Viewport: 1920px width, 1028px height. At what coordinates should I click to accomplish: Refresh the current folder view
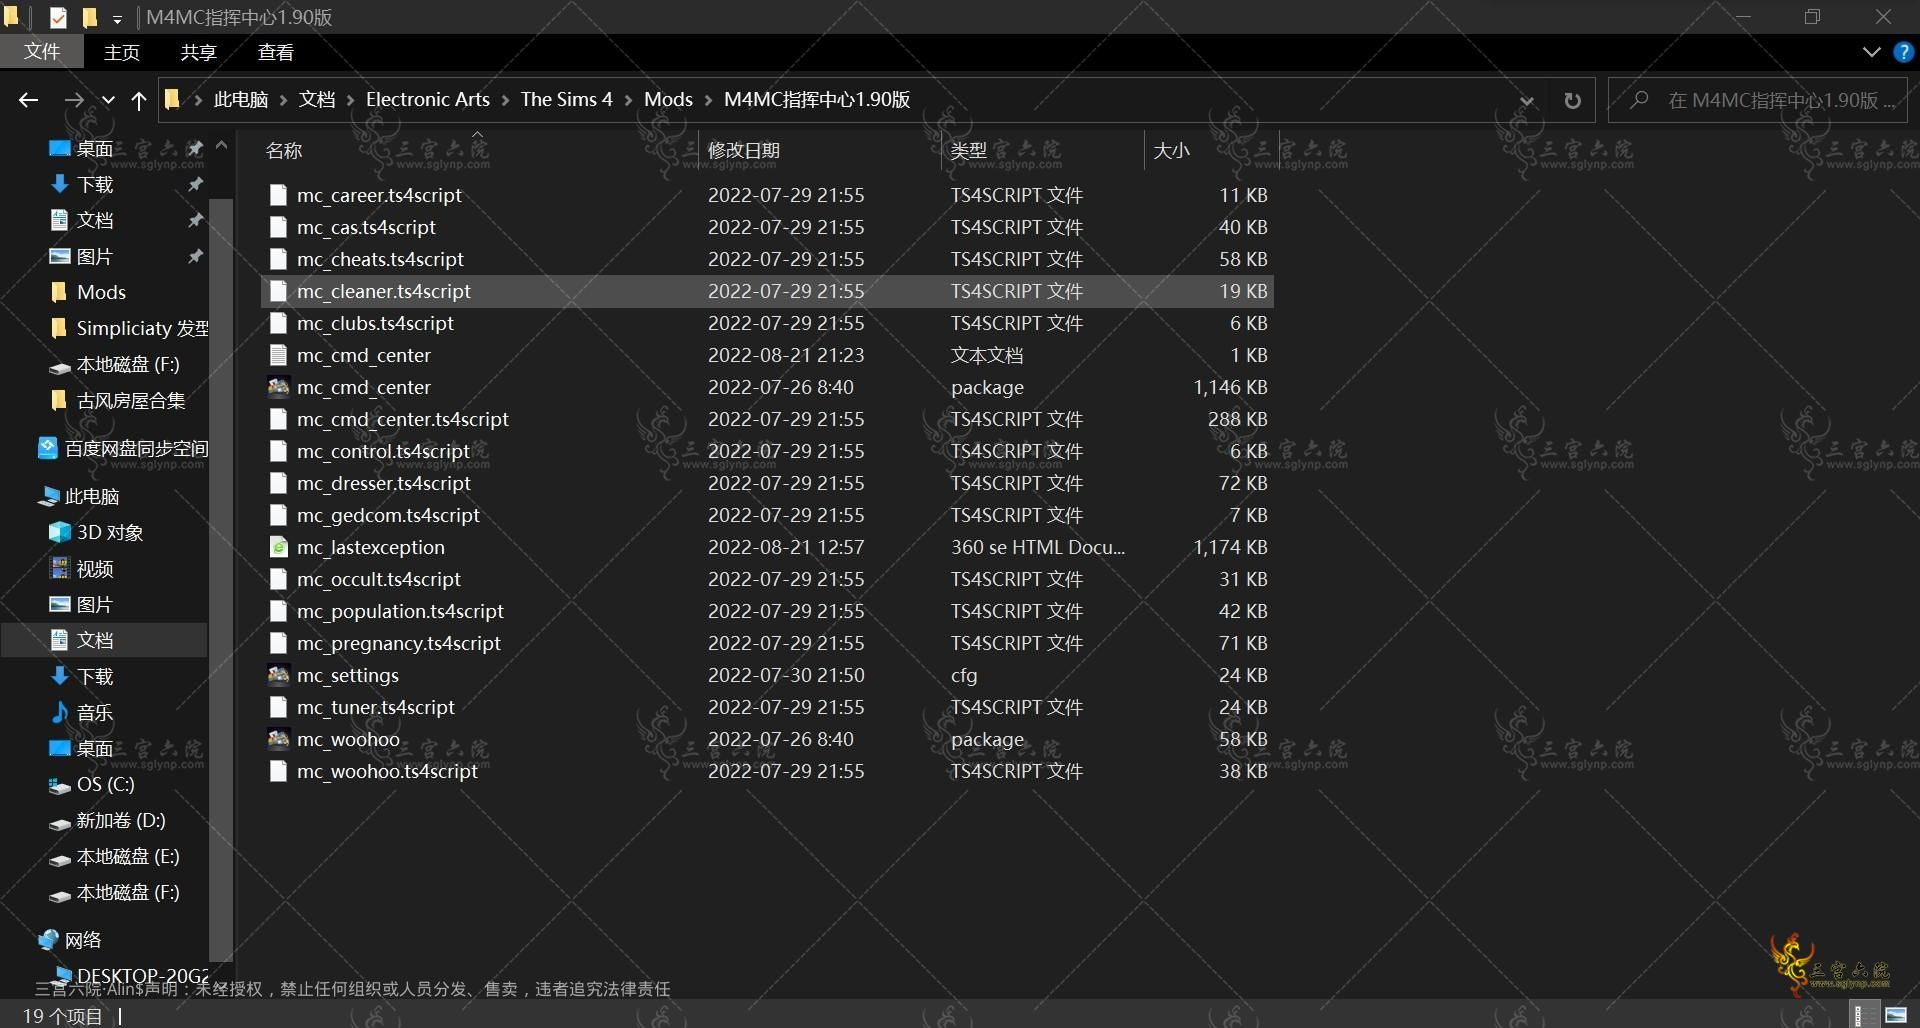click(1572, 100)
